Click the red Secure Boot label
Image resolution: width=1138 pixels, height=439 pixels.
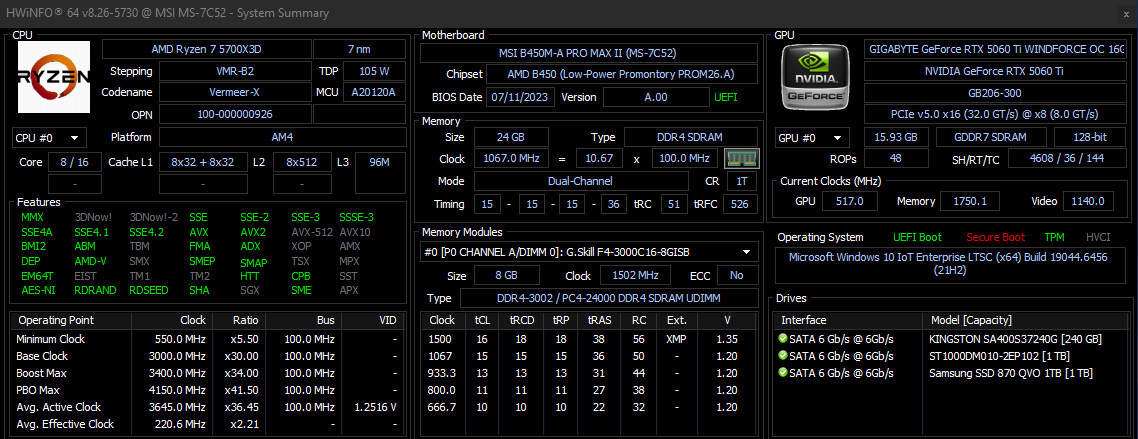[x=995, y=237]
